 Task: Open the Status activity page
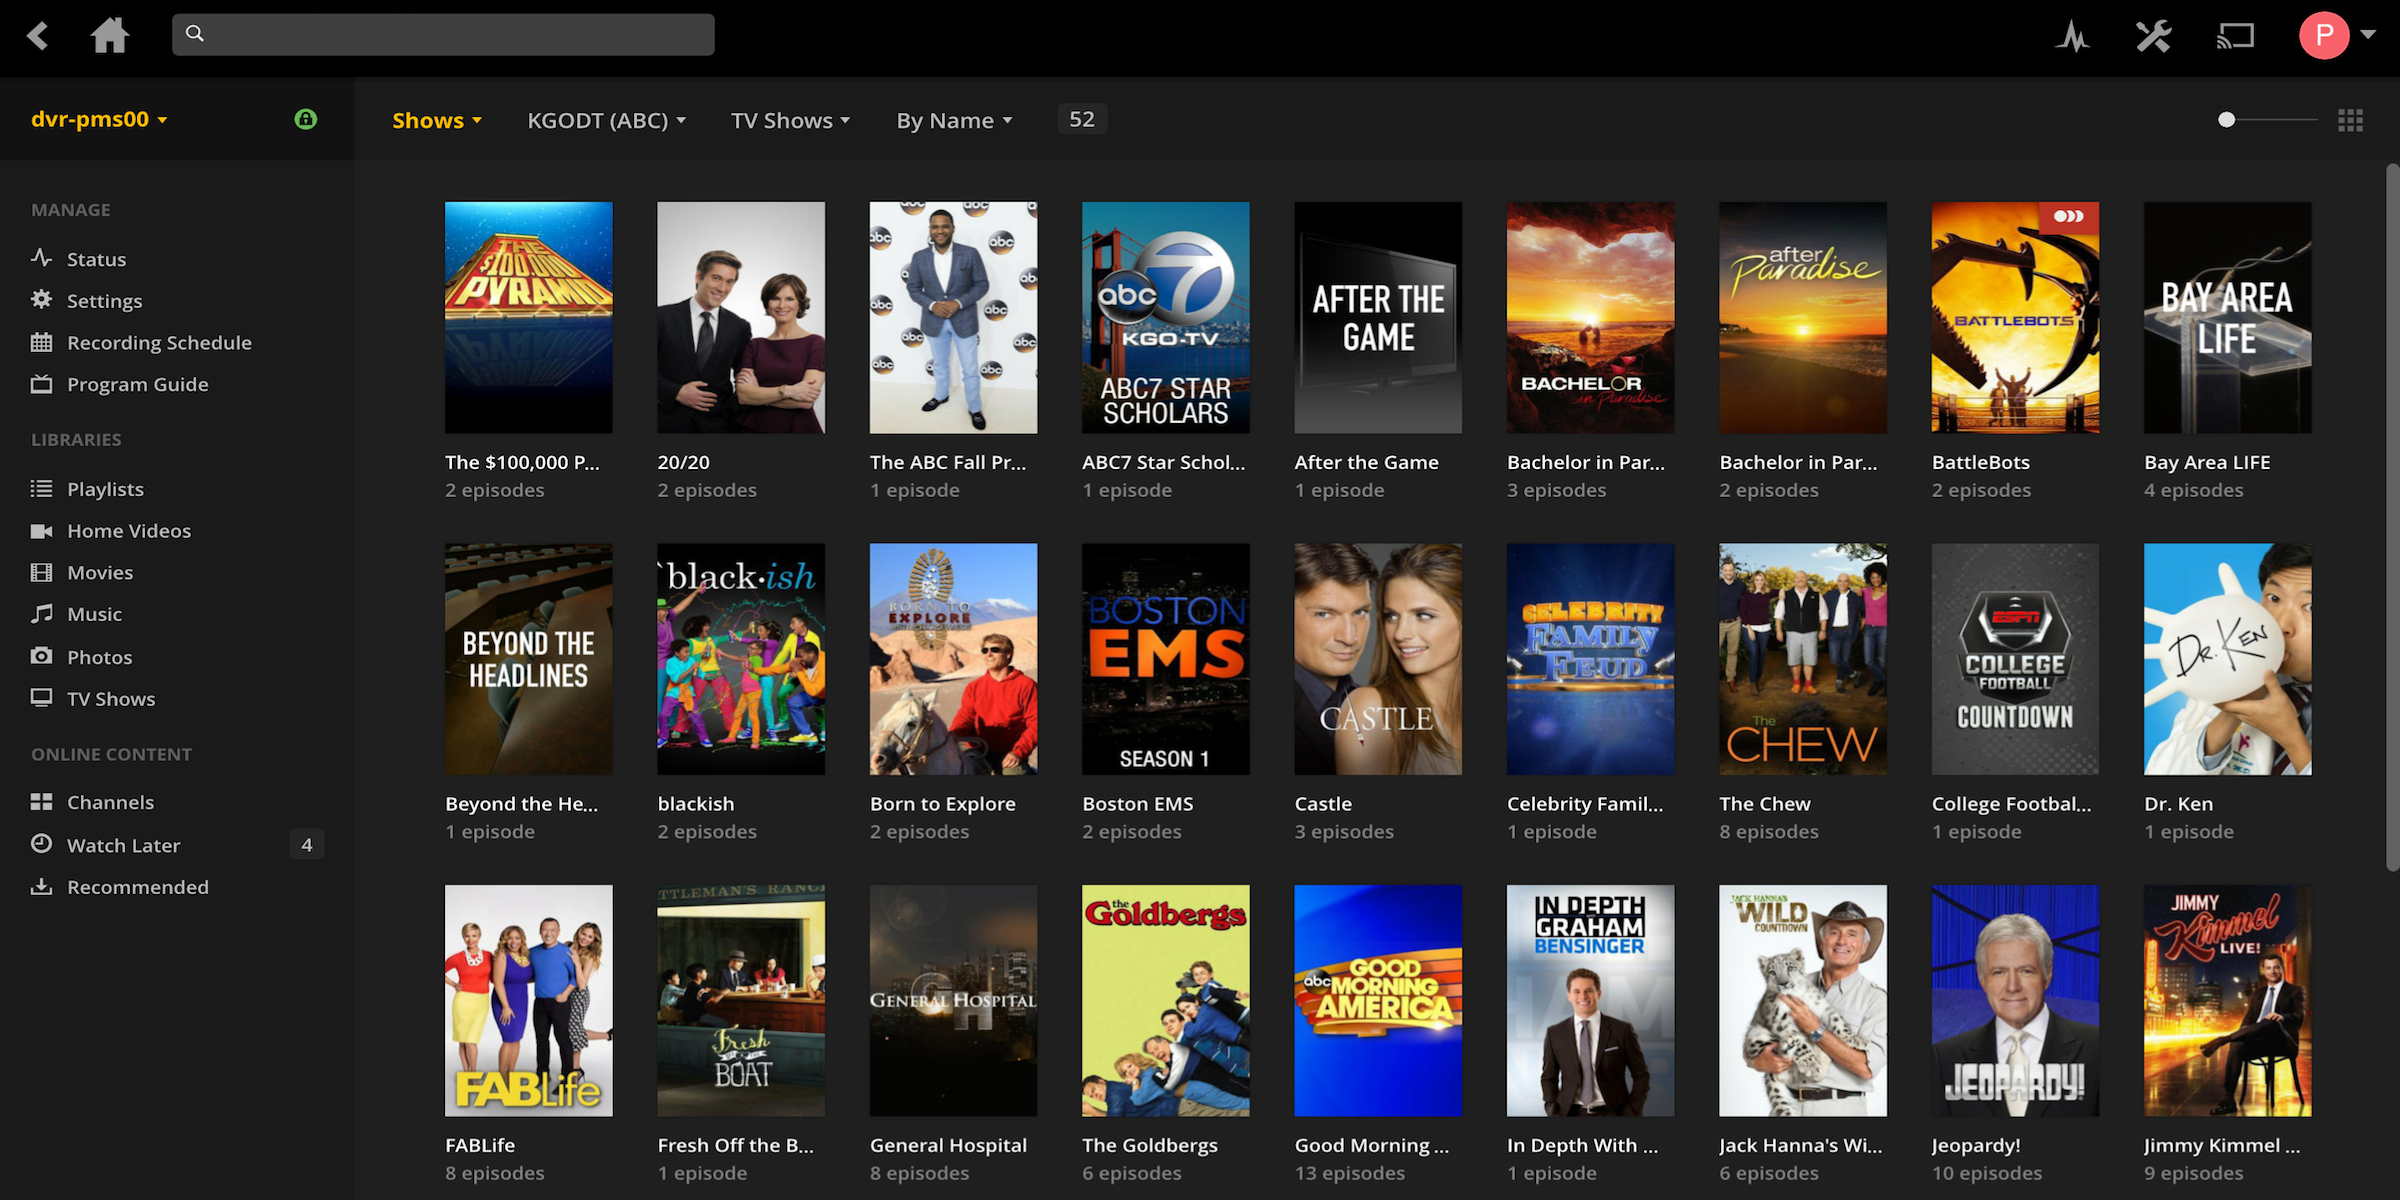(x=96, y=258)
